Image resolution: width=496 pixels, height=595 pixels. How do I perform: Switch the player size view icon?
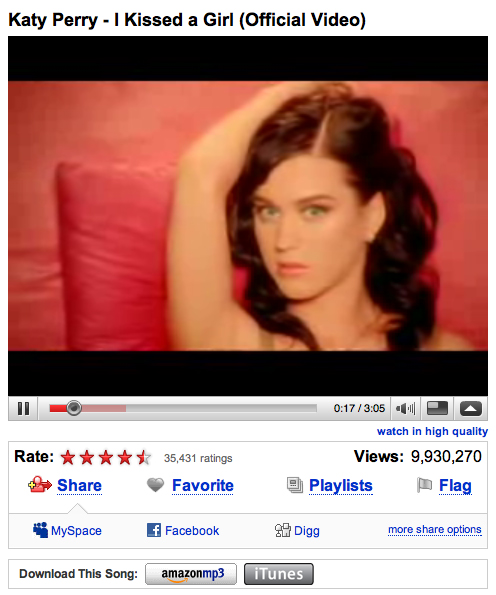(x=437, y=409)
